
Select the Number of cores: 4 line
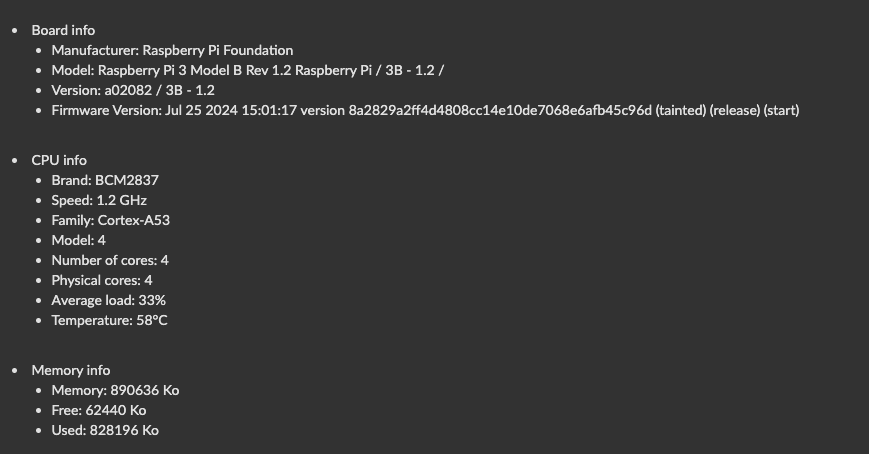pos(110,260)
